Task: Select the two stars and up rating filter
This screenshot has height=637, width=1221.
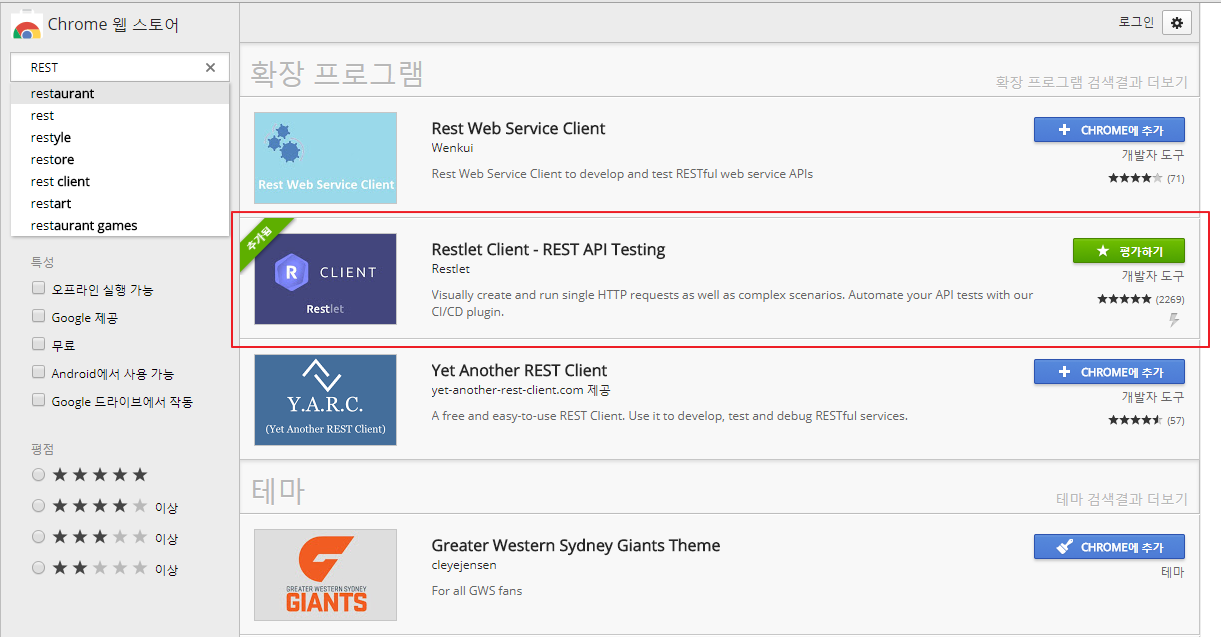Action: tap(39, 568)
